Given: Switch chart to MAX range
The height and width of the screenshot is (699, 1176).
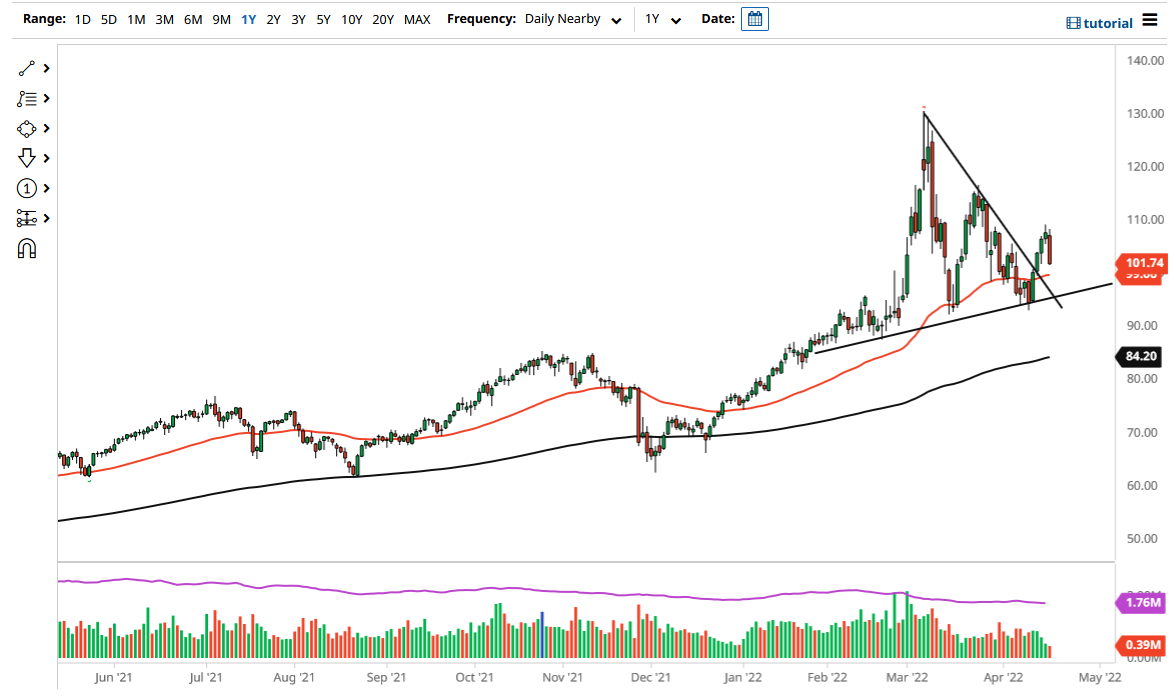Looking at the screenshot, I should pyautogui.click(x=417, y=18).
